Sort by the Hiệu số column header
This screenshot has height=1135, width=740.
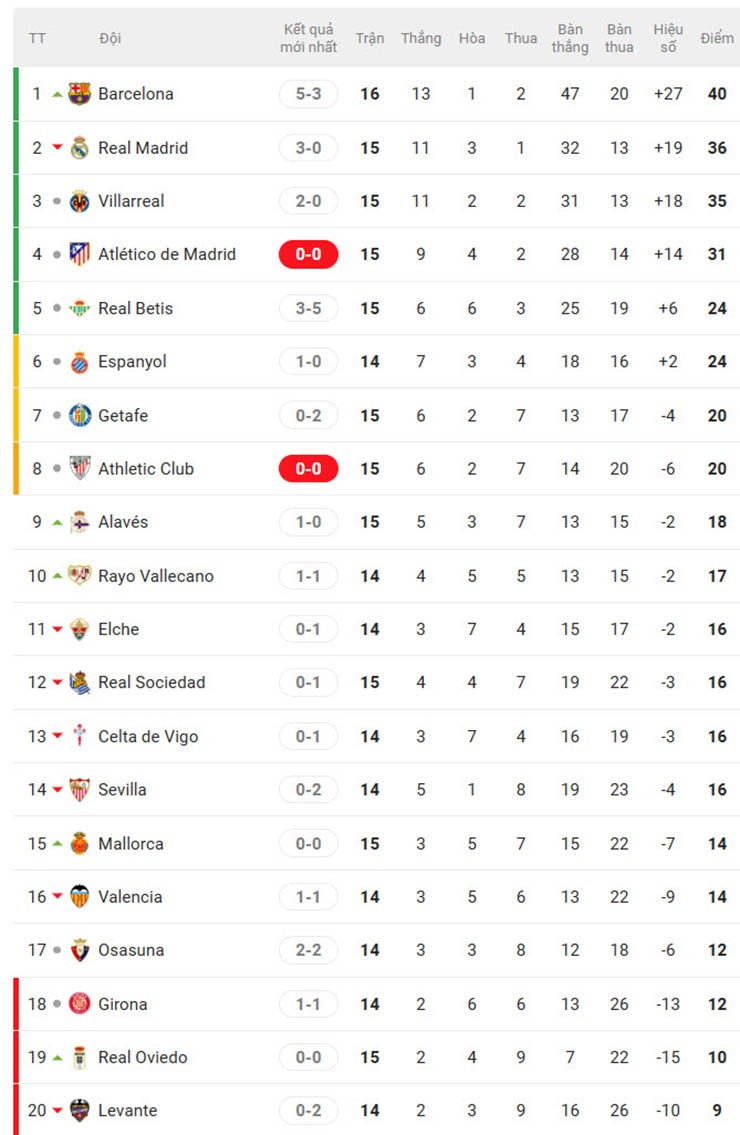point(668,38)
